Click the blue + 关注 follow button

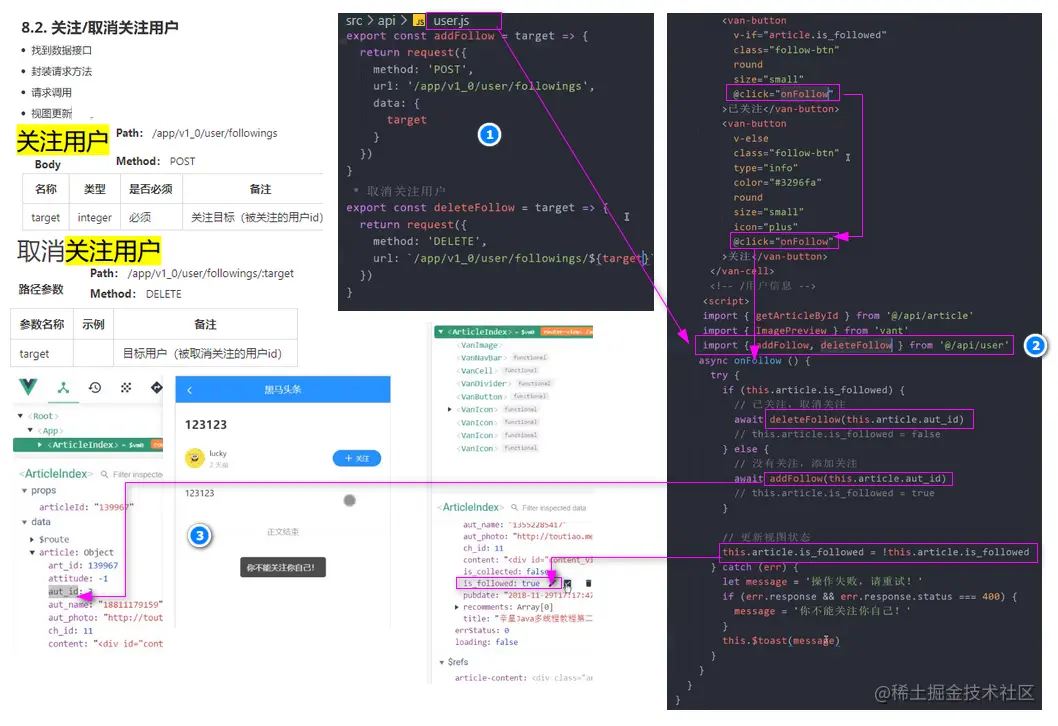tap(357, 458)
